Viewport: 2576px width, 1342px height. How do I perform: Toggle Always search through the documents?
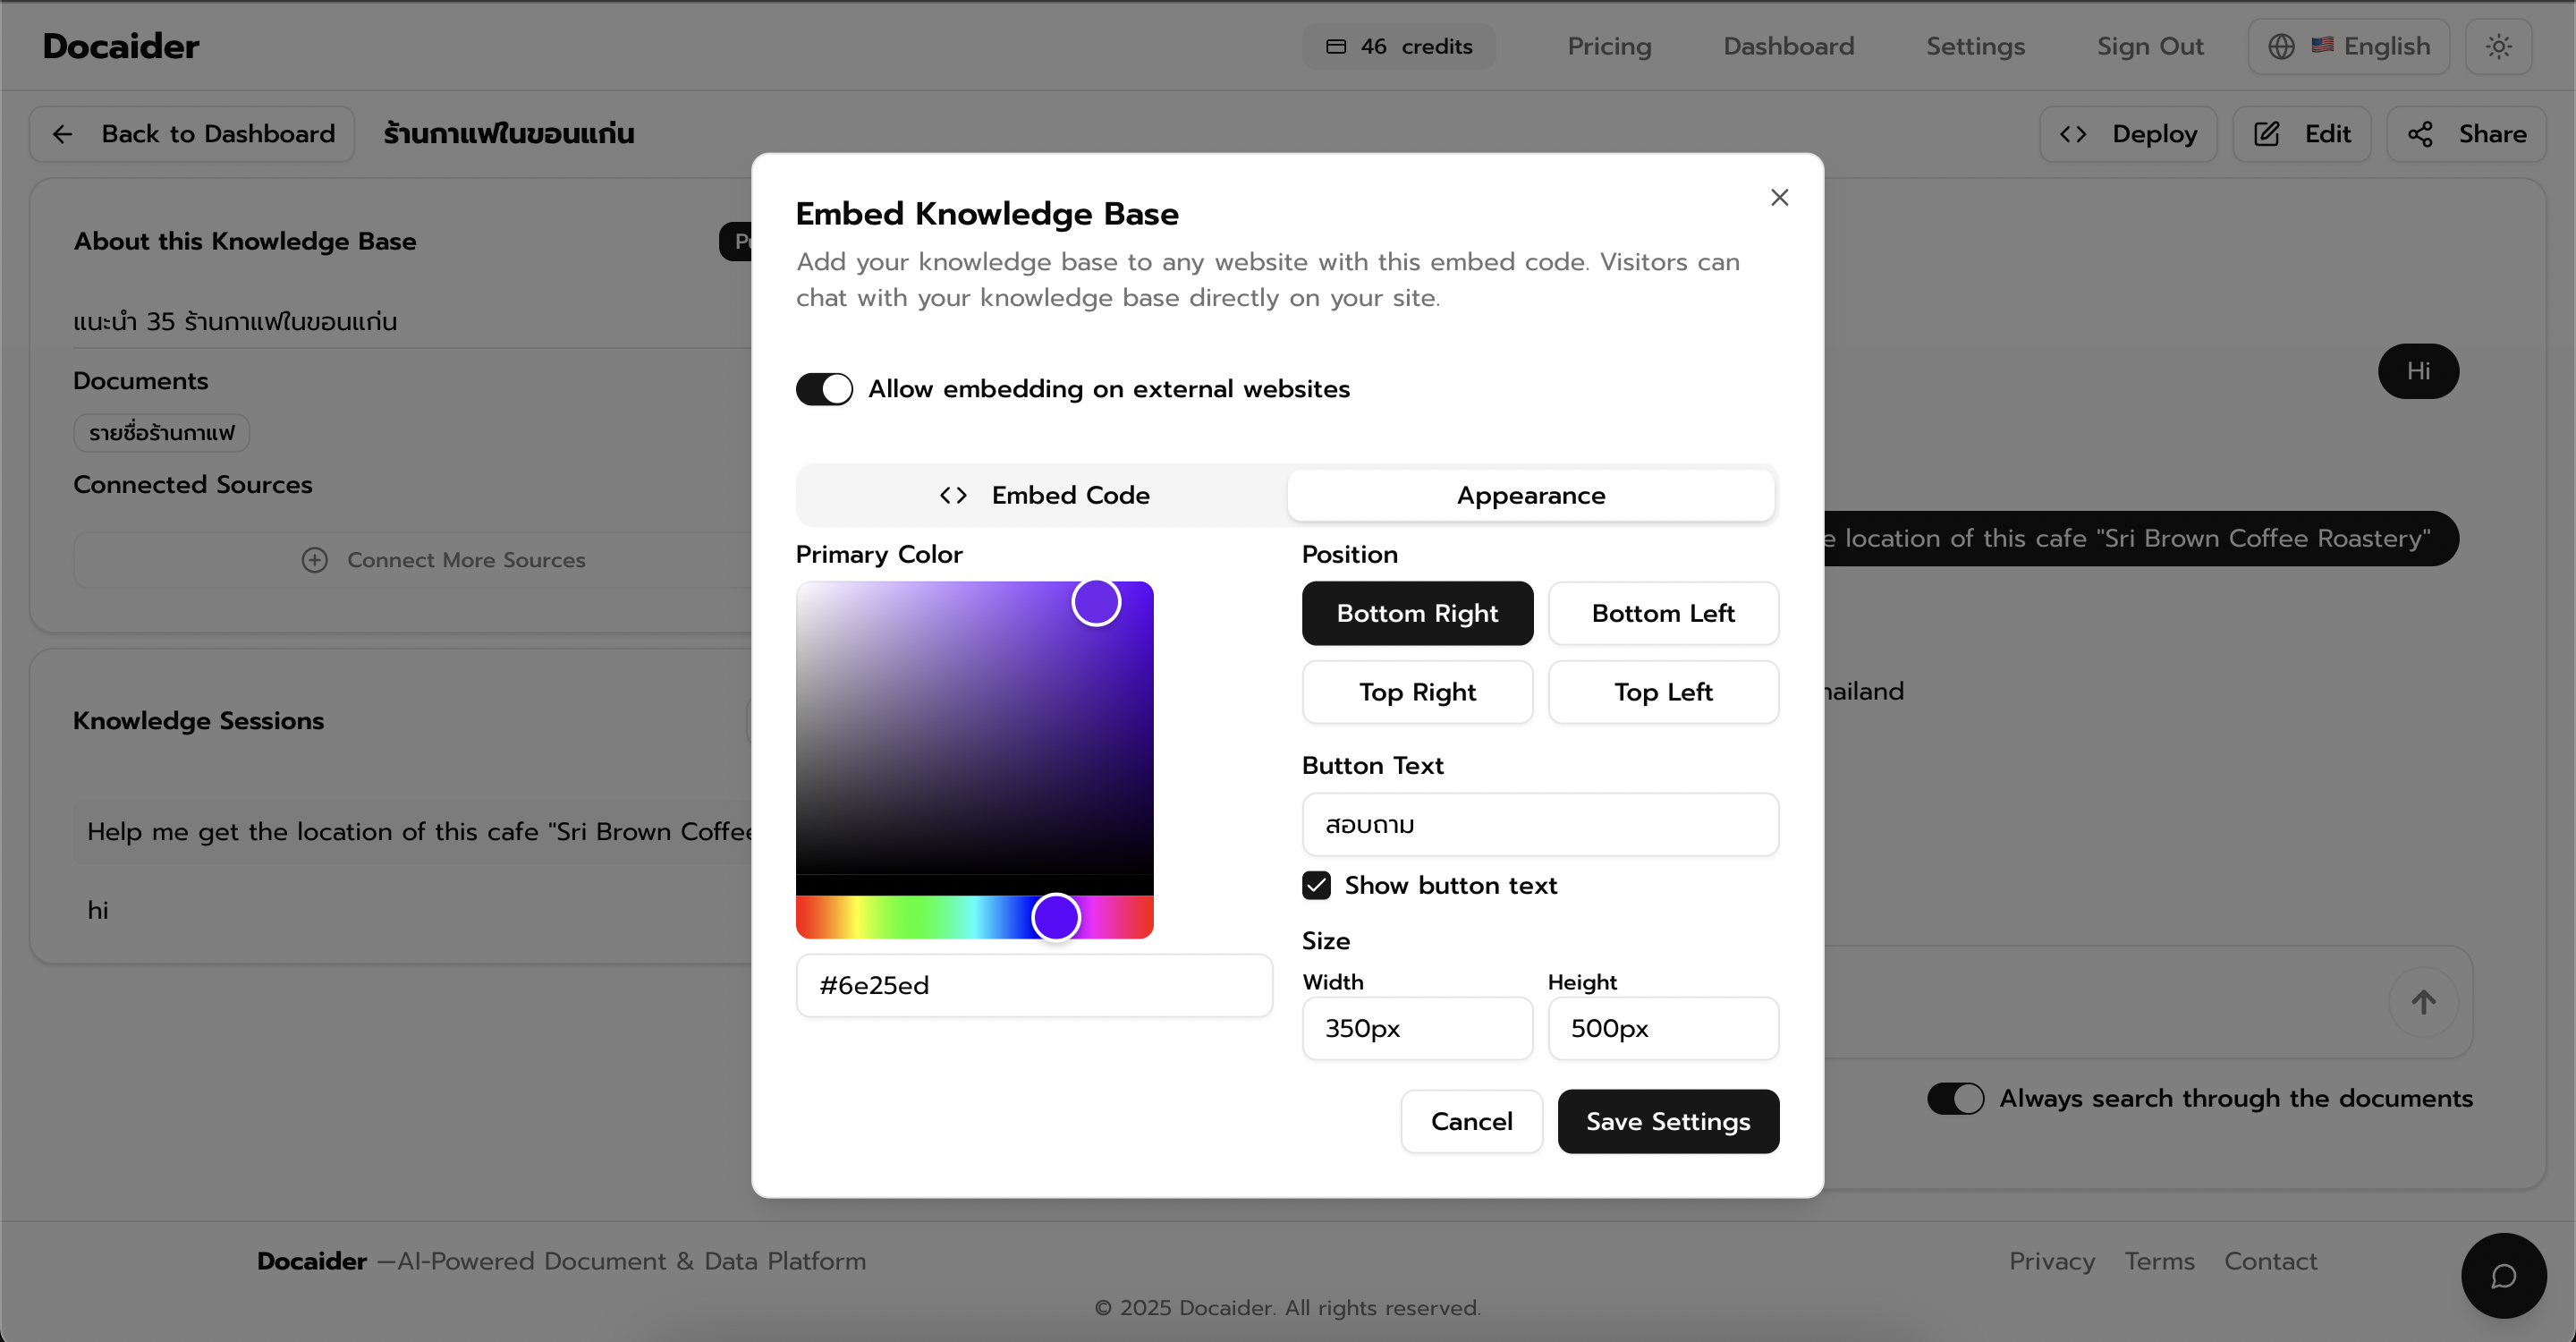click(x=1955, y=1098)
